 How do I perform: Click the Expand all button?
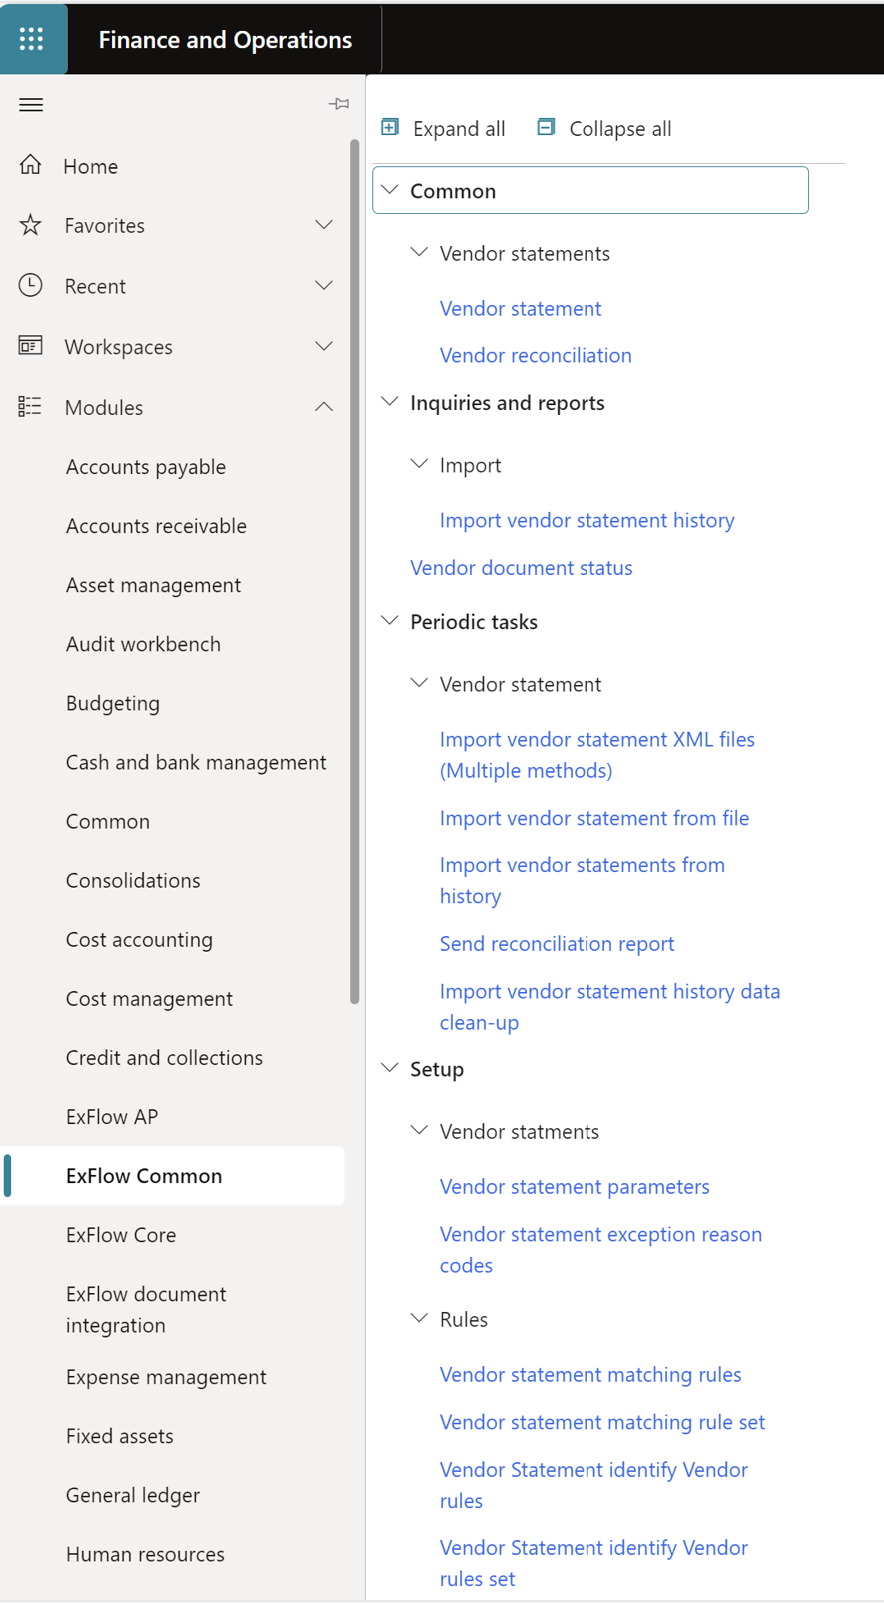[x=445, y=128]
